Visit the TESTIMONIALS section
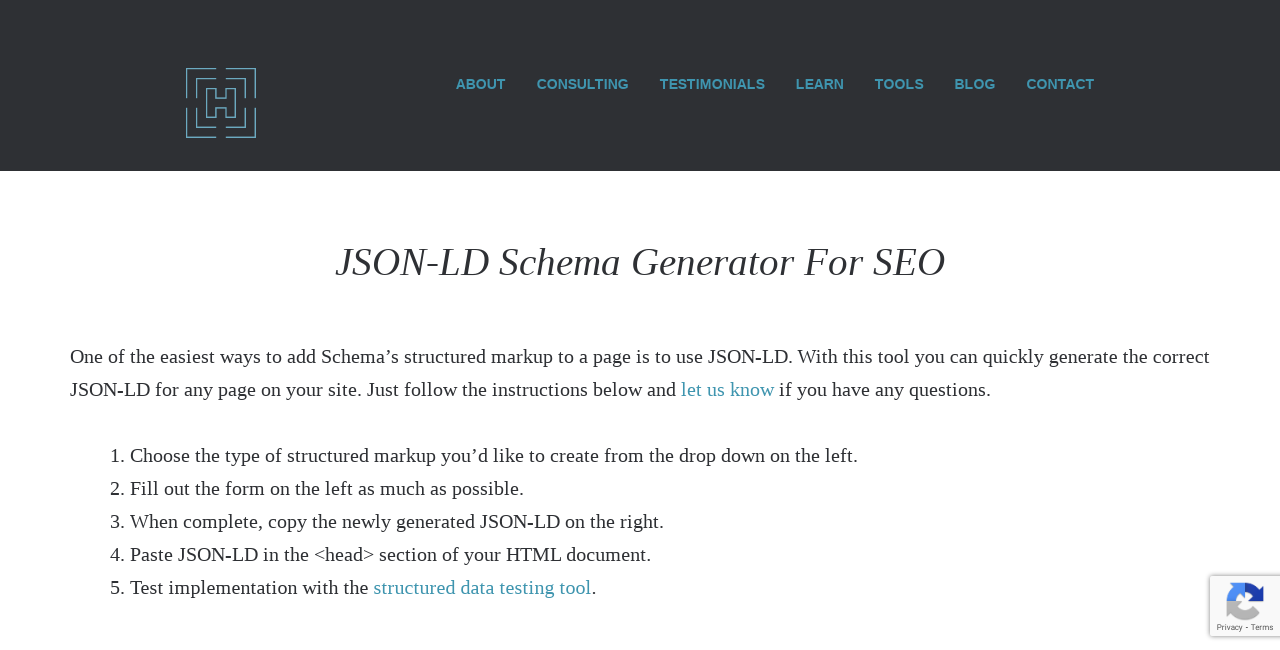1280x650 pixels. [712, 83]
